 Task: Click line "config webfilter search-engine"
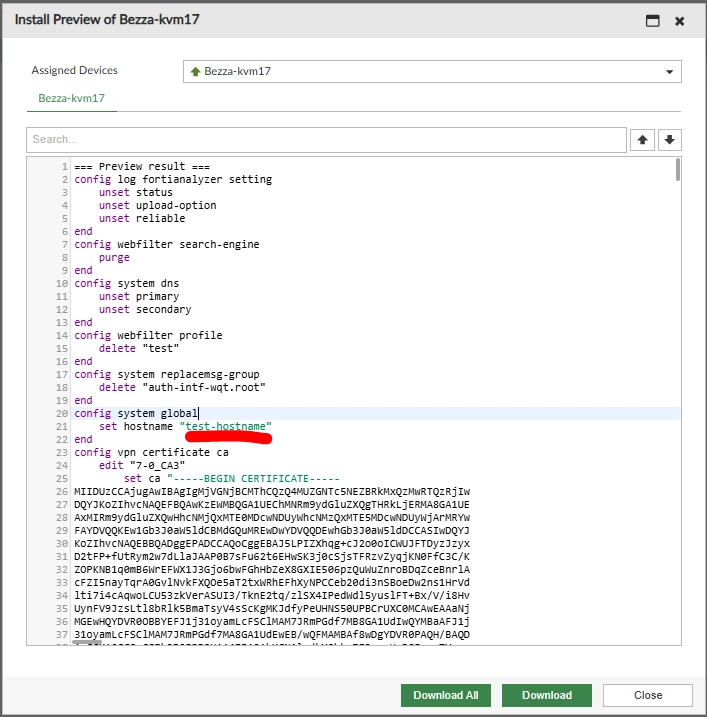(166, 244)
